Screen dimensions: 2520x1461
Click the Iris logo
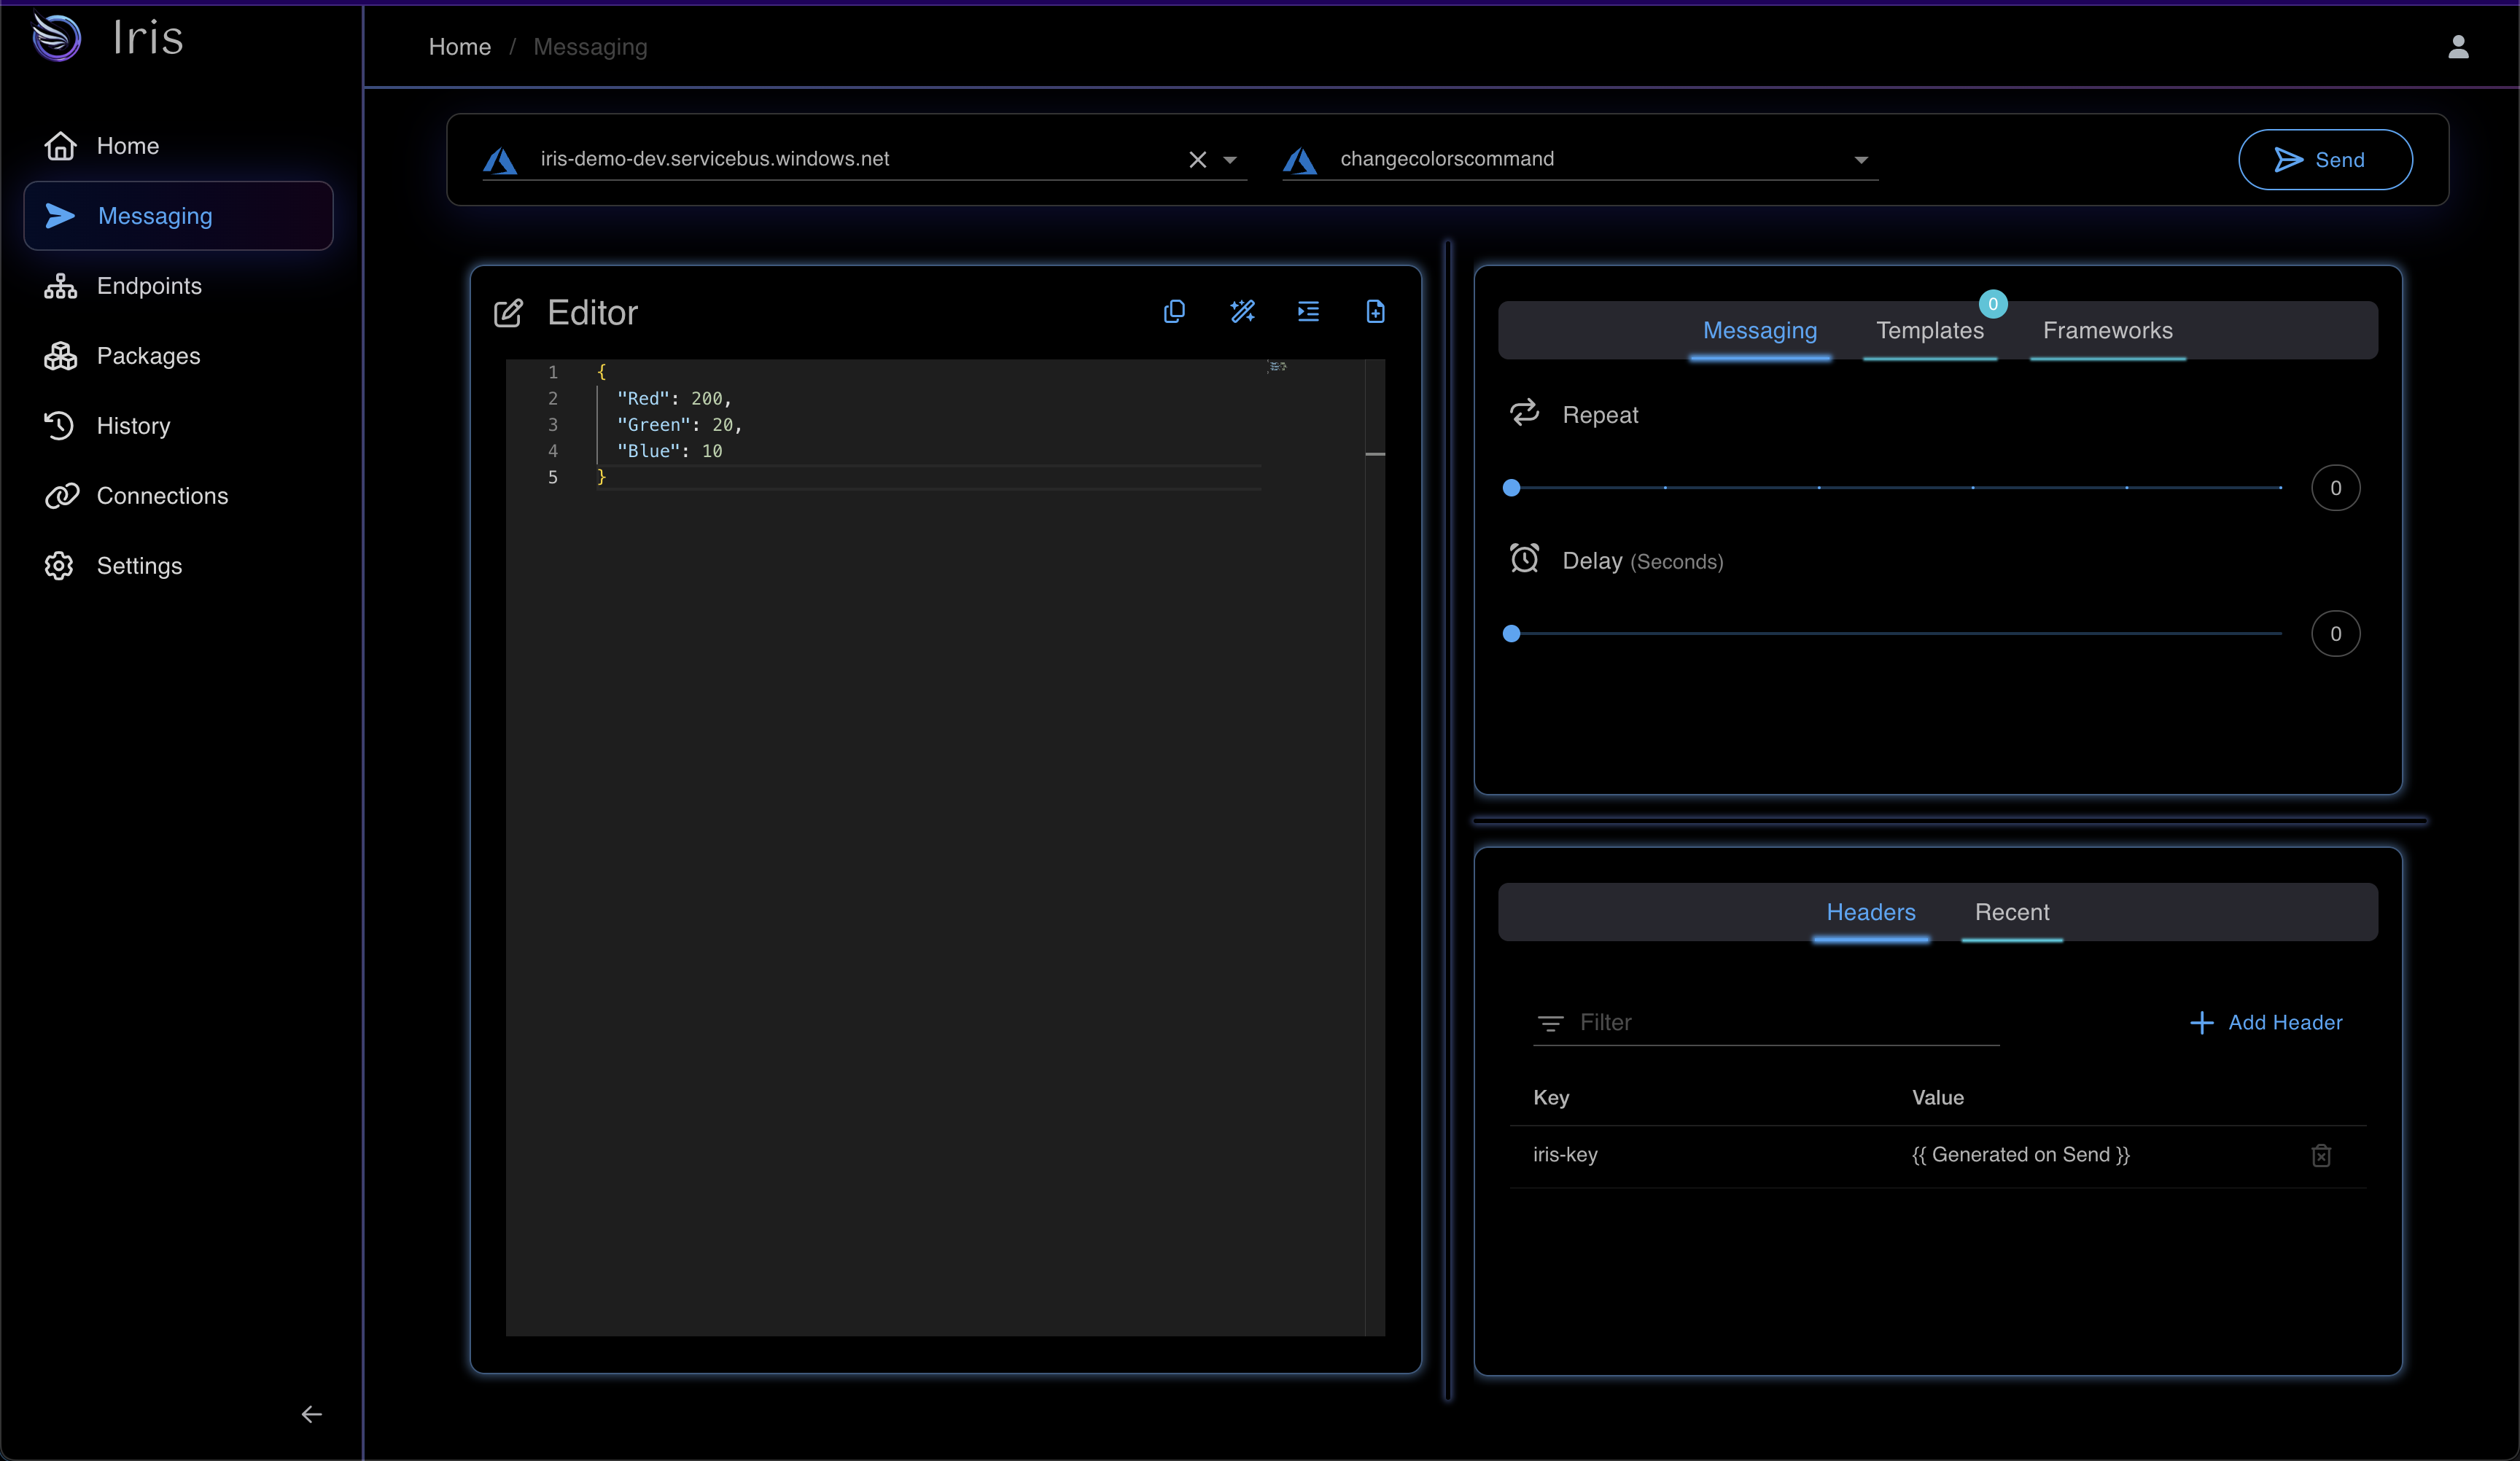click(57, 38)
